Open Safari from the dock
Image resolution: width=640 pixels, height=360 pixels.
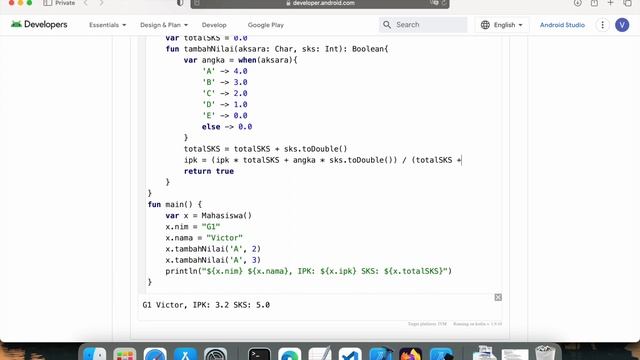[x=155, y=353]
